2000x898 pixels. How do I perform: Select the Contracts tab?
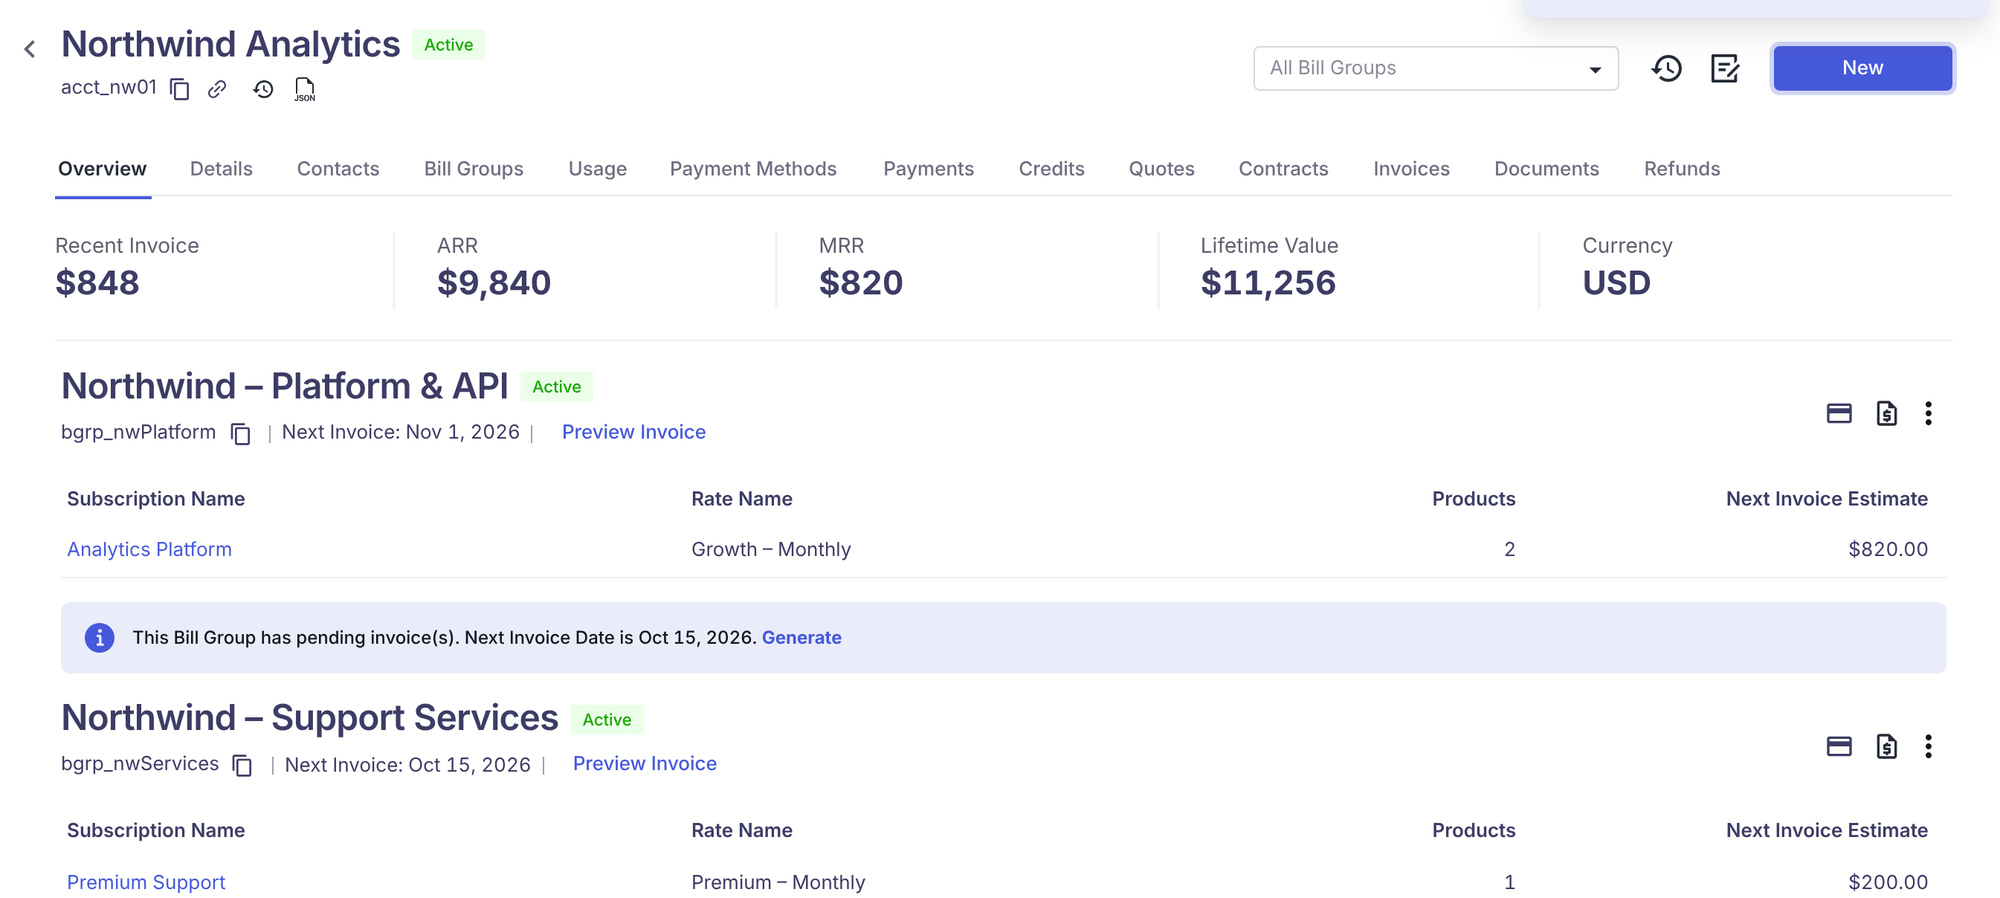[1284, 169]
